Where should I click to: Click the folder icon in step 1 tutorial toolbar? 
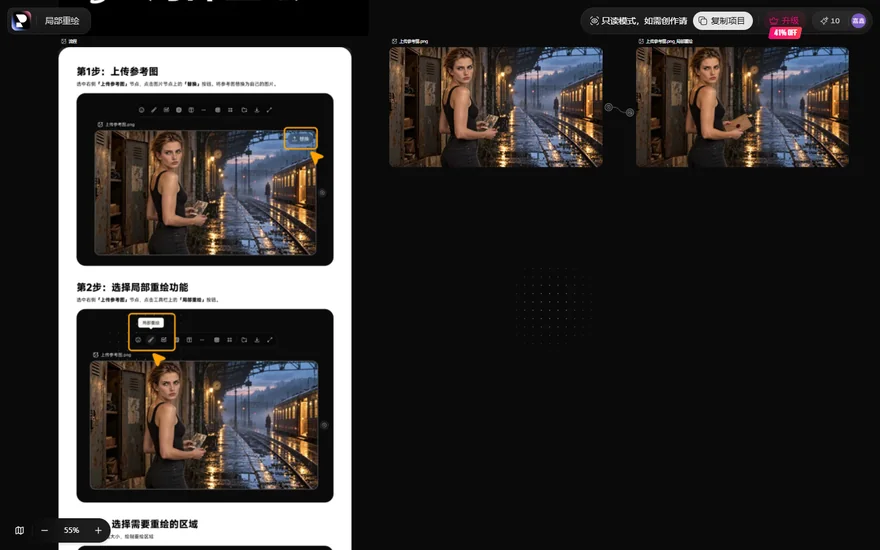point(244,110)
